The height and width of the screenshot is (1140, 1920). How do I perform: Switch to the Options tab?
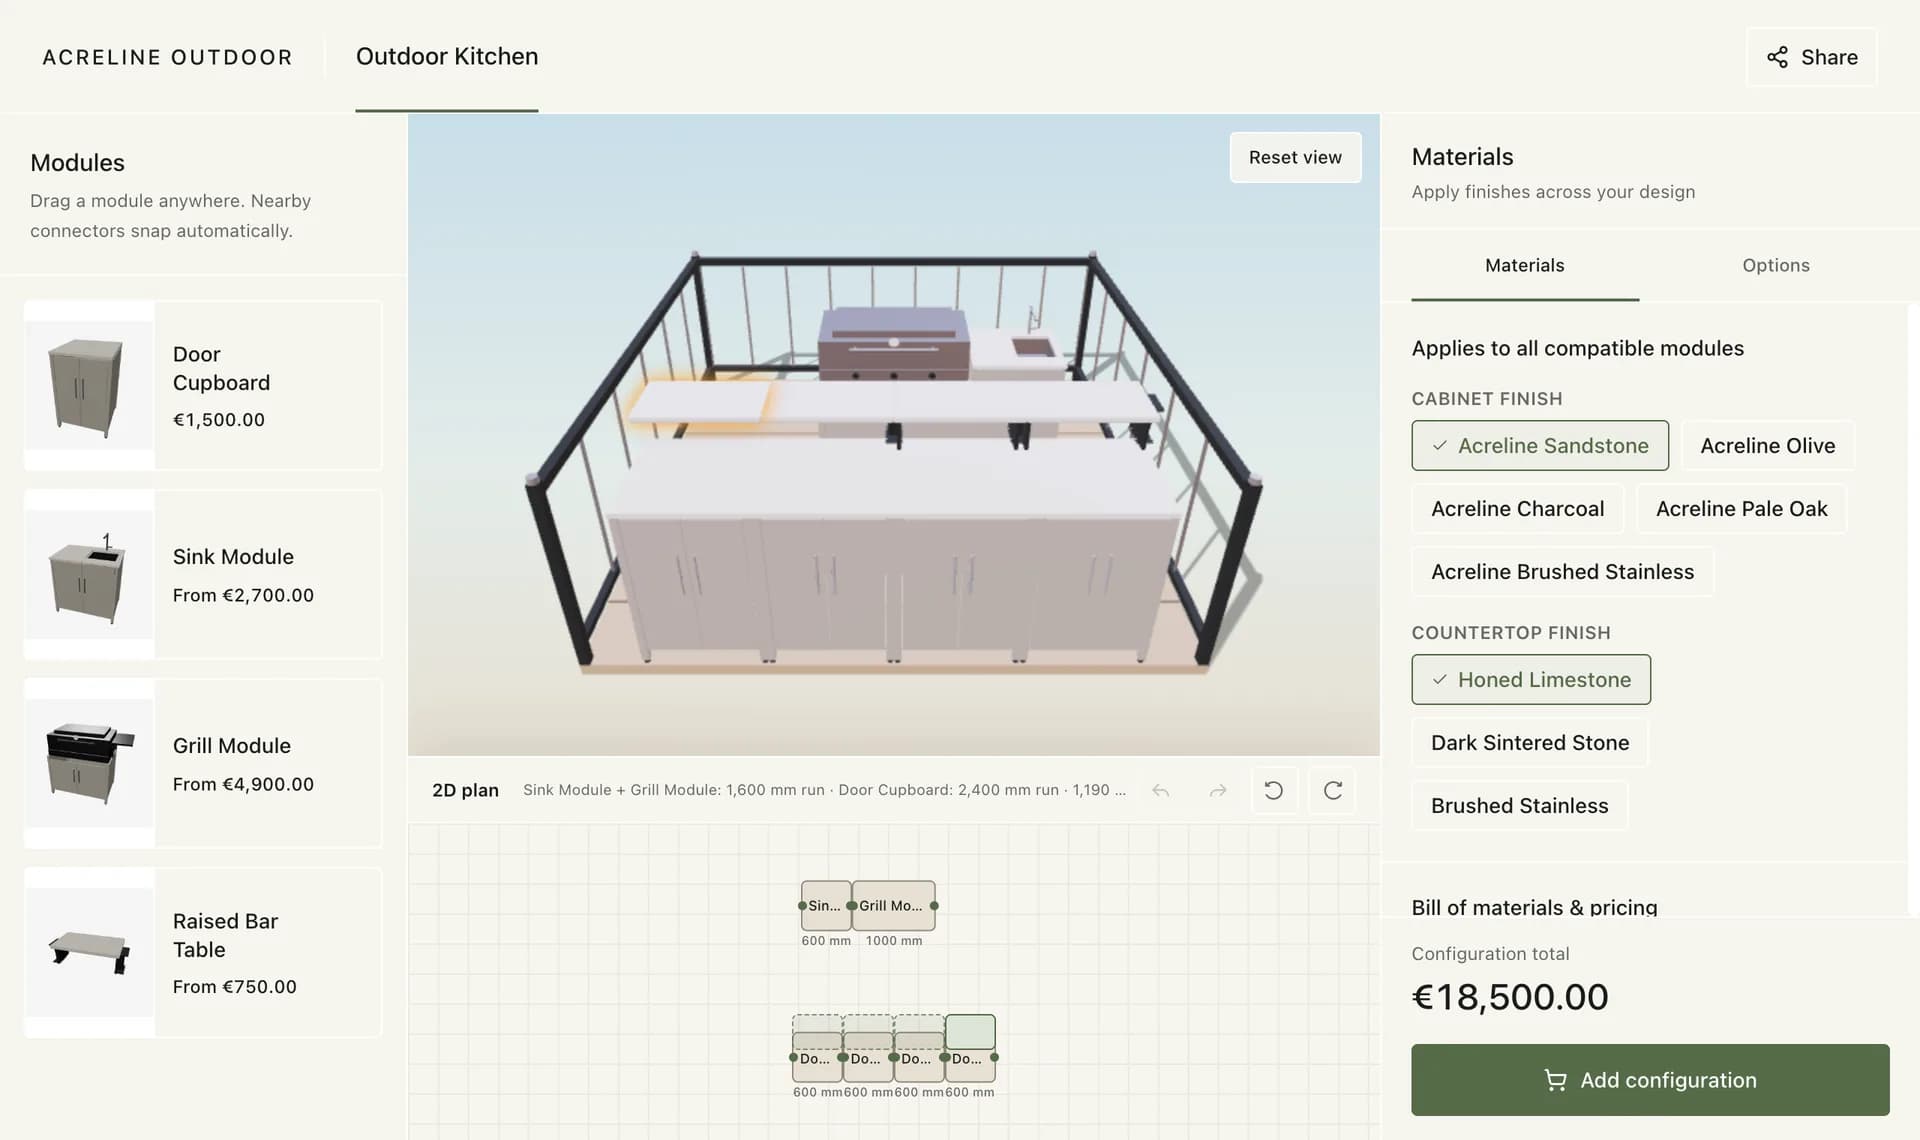click(1775, 266)
